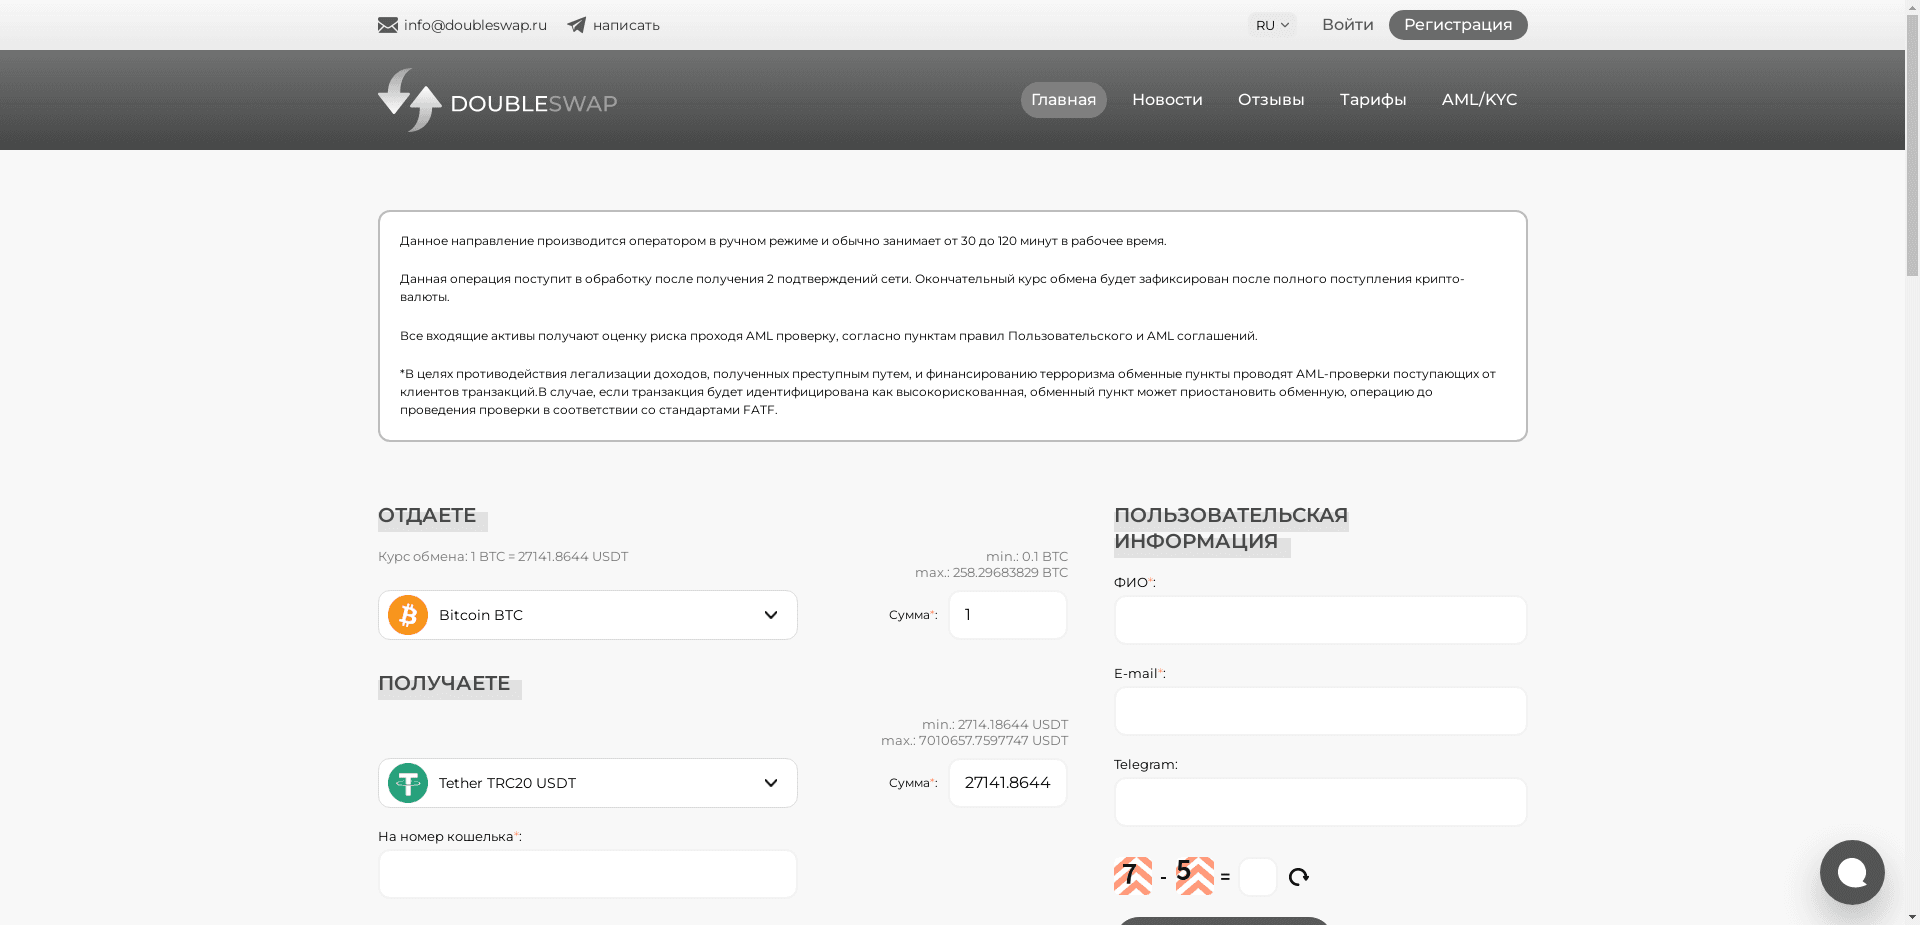Image resolution: width=1920 pixels, height=925 pixels.
Task: Click the DoubleSwap logo
Action: click(497, 100)
